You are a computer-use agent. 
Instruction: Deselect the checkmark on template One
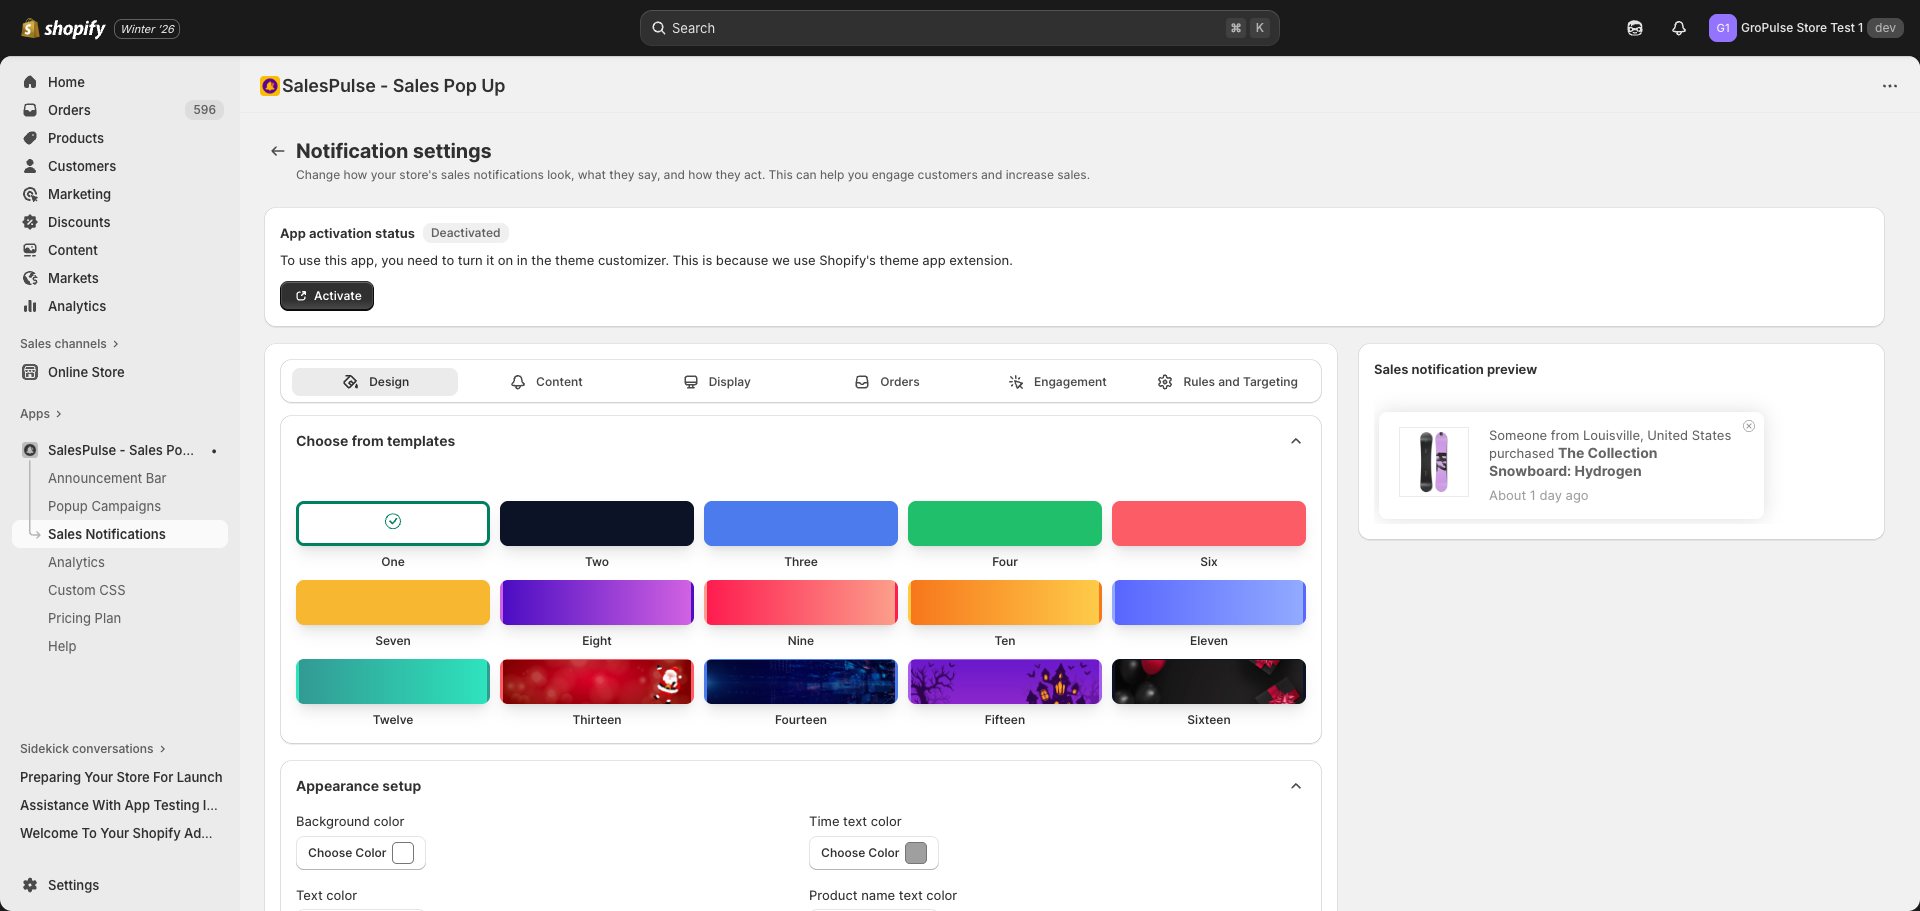(392, 521)
